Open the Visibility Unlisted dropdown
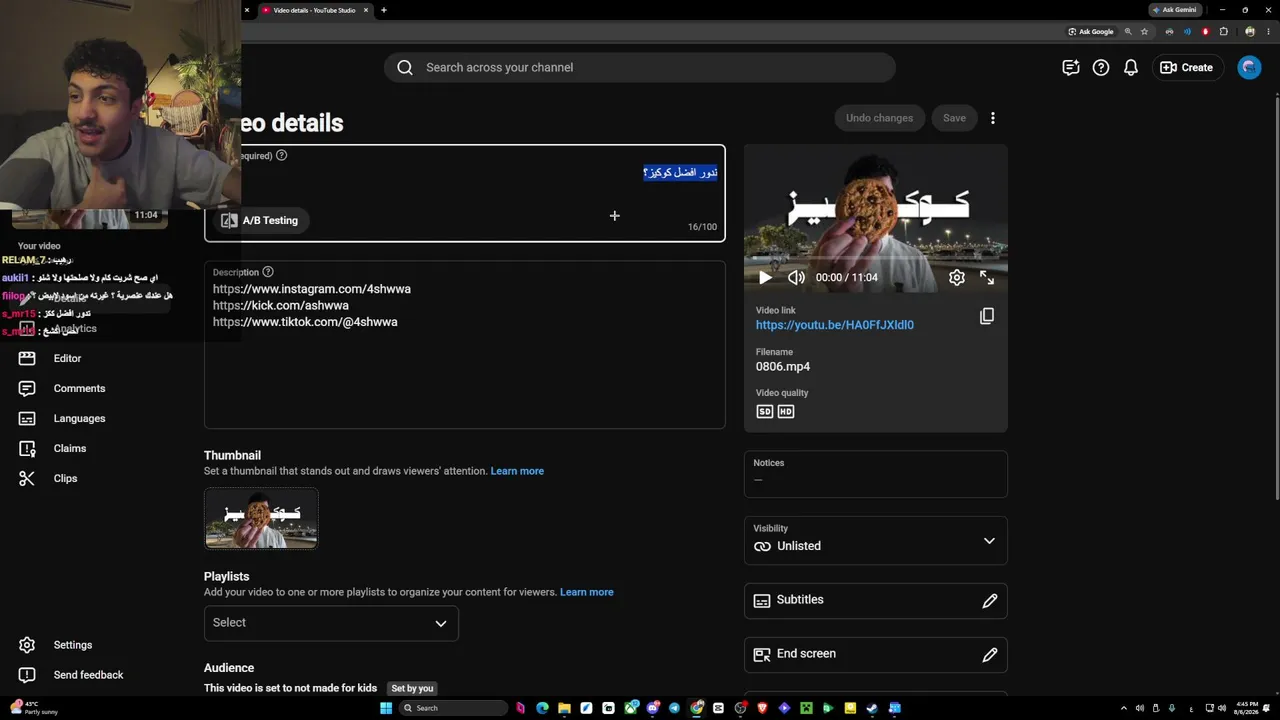The width and height of the screenshot is (1280, 720). click(875, 541)
